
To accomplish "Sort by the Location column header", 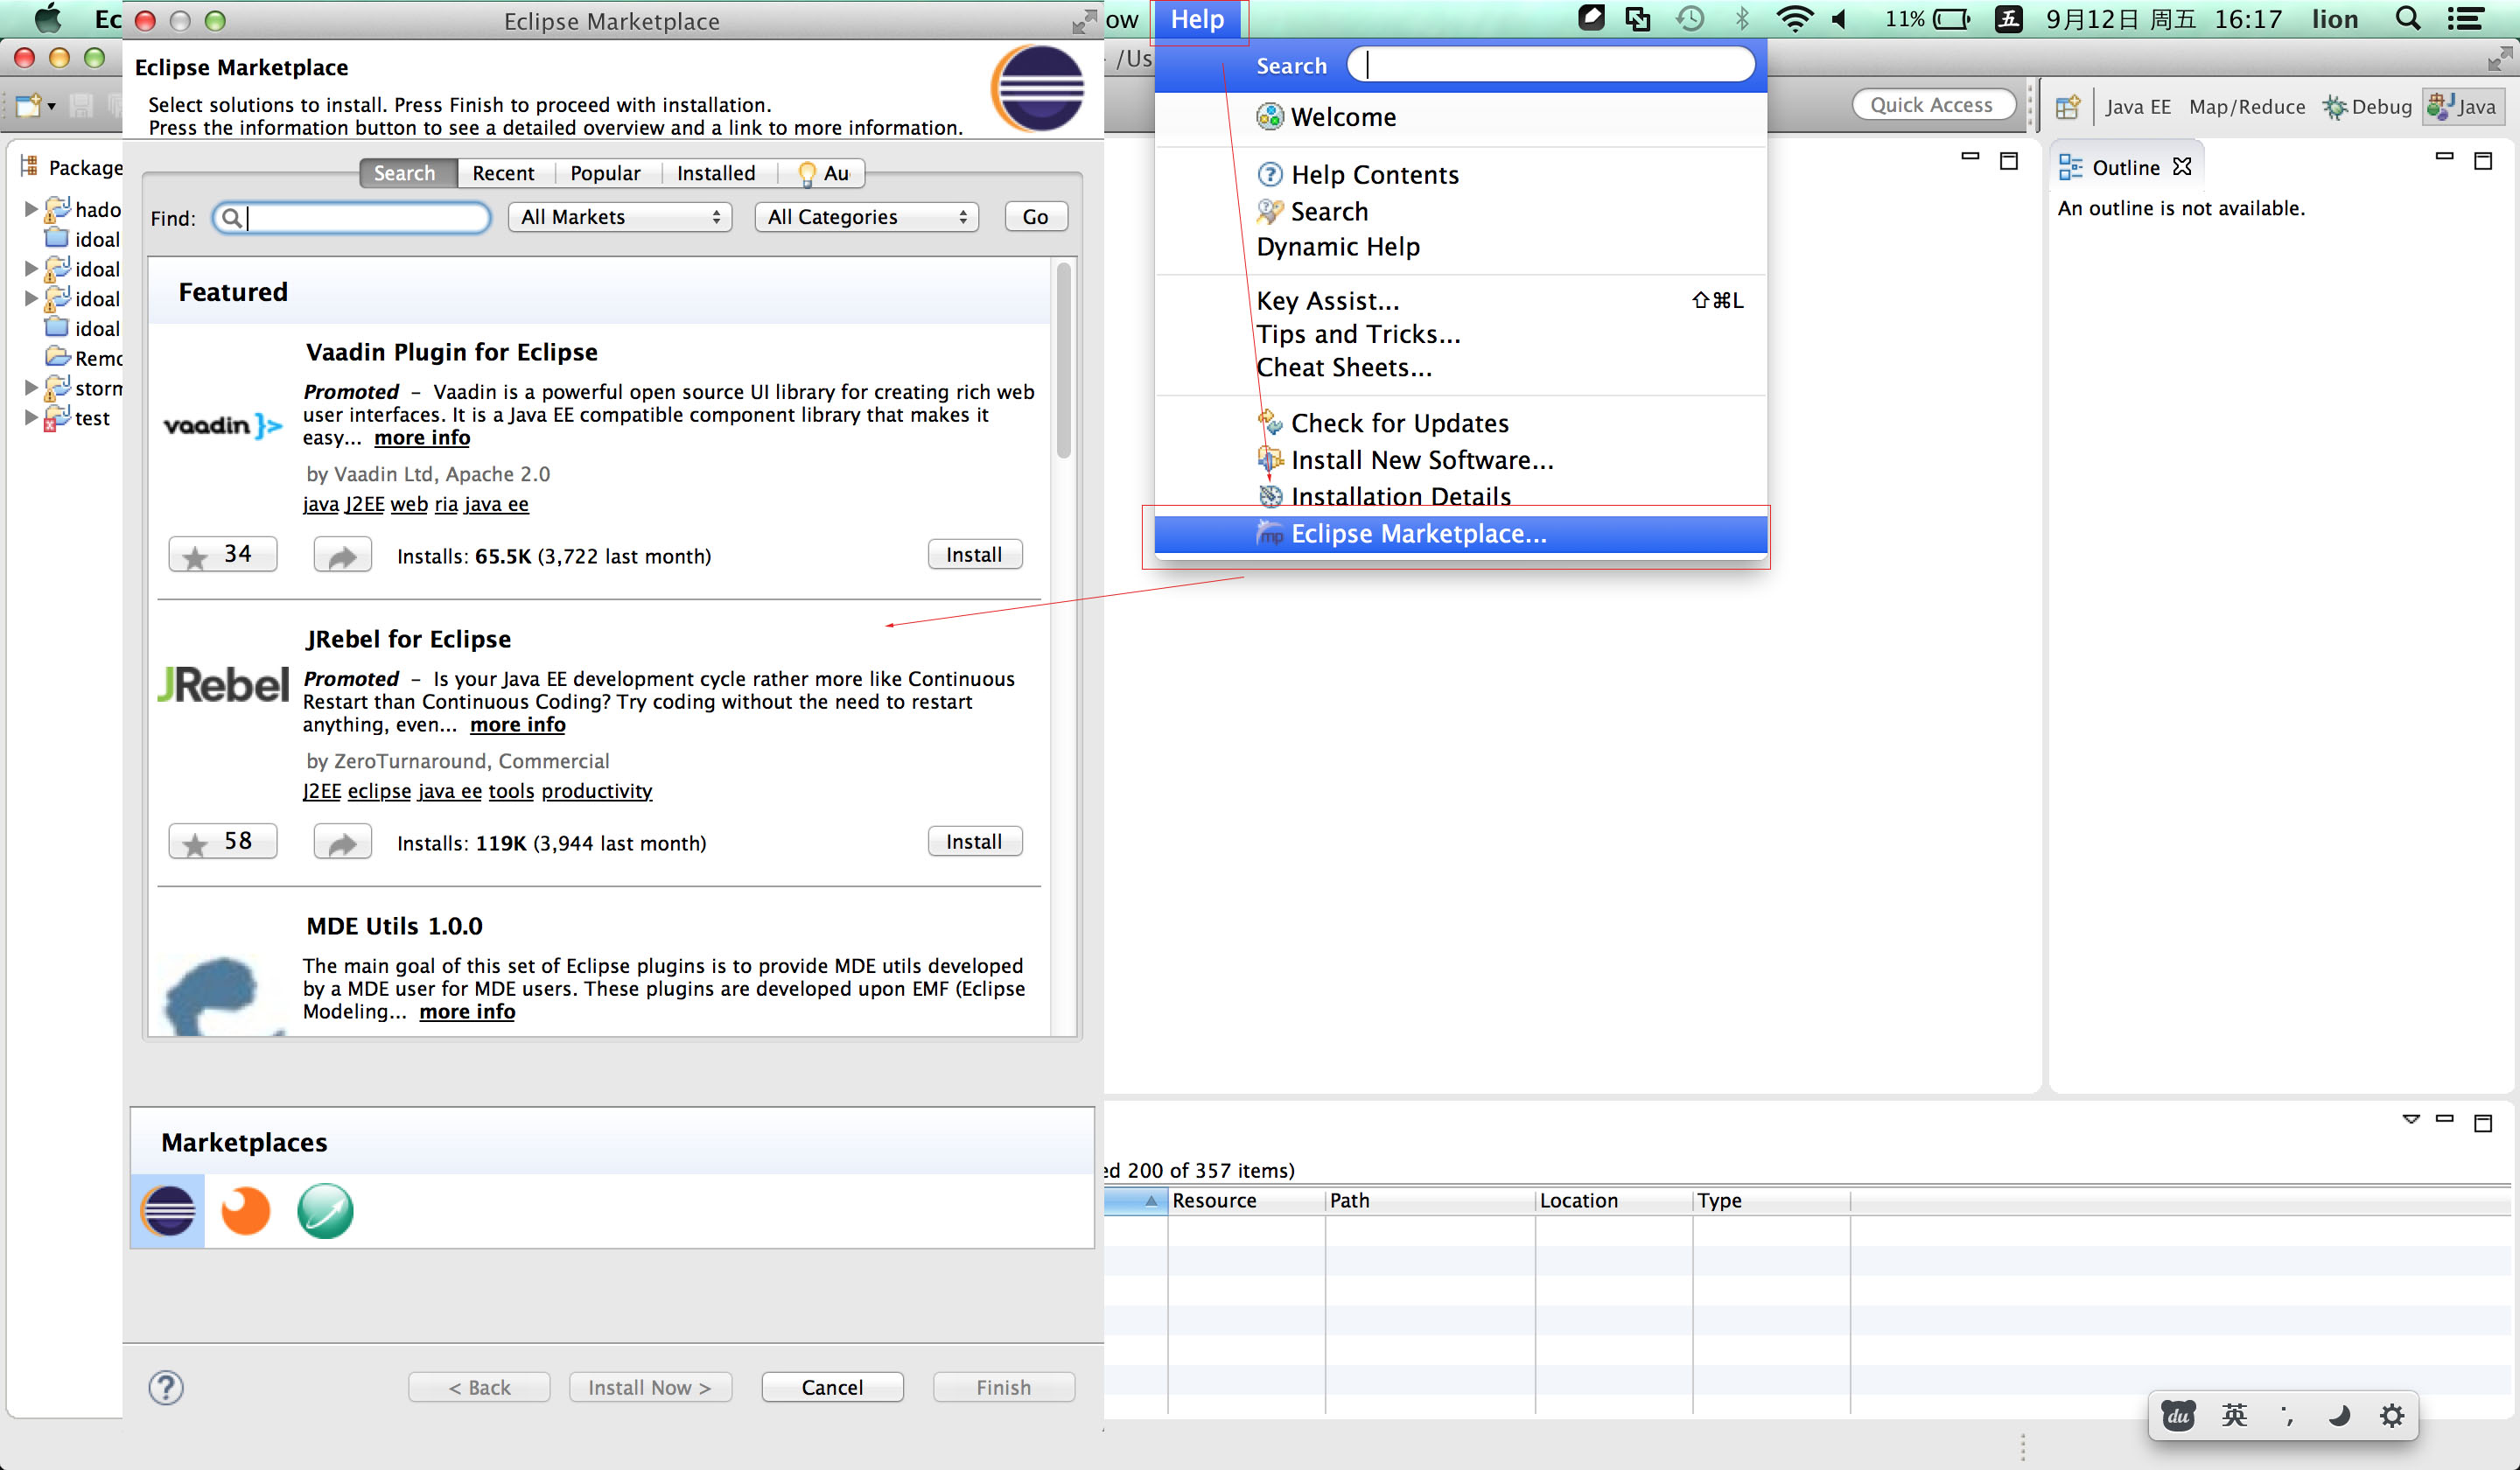I will coord(1614,1201).
